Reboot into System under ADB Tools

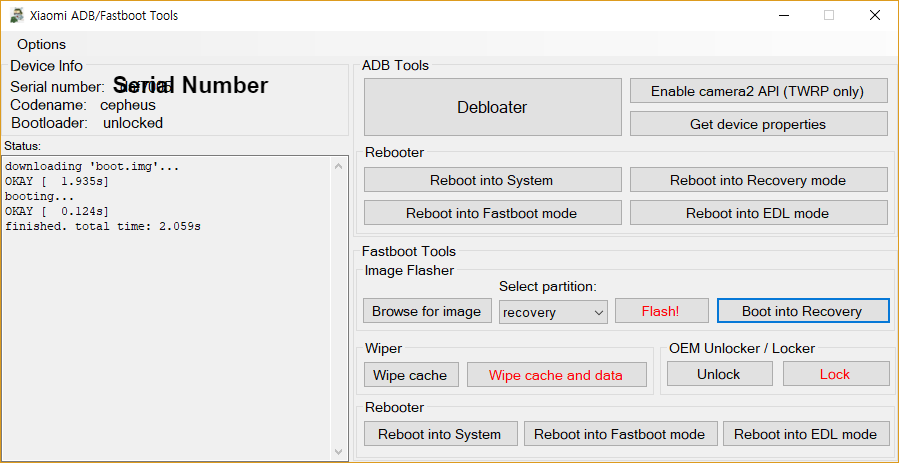[x=493, y=180]
